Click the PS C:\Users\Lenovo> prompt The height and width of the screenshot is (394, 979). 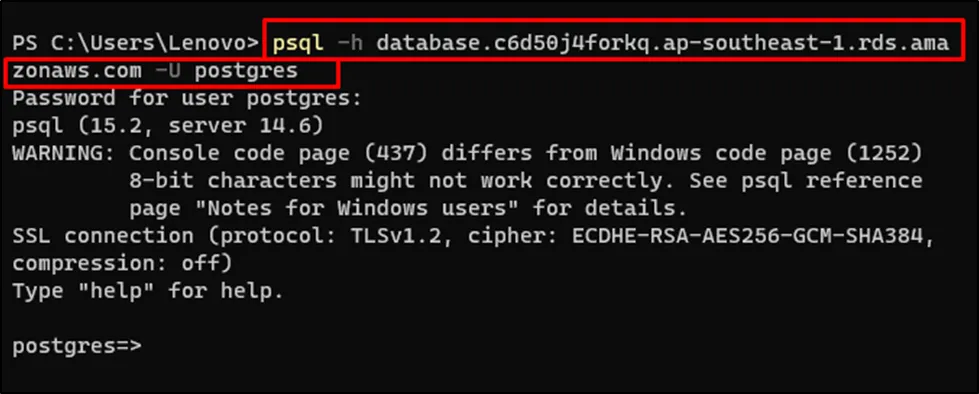(135, 44)
